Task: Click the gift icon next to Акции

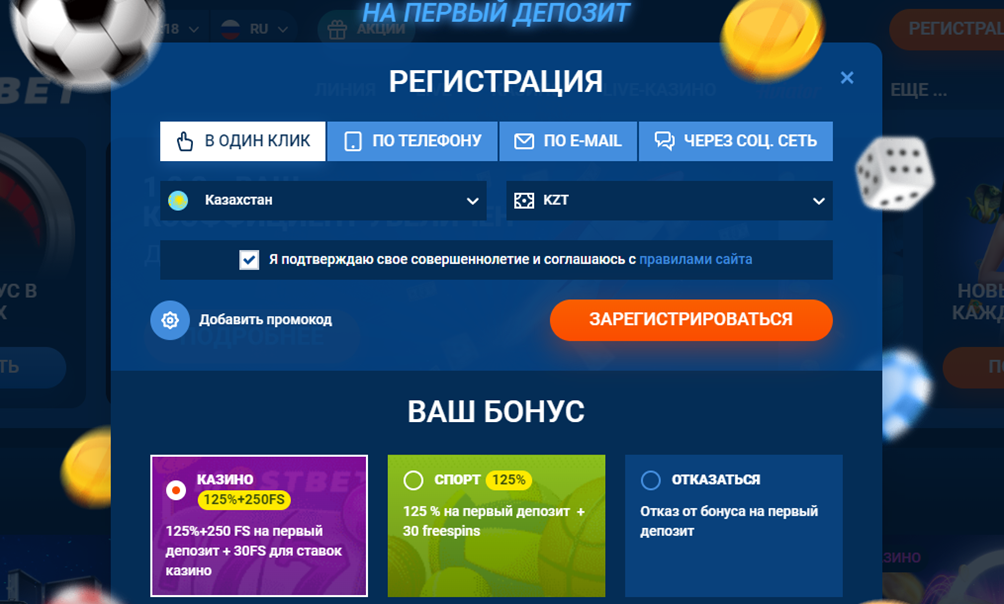Action: pos(337,29)
